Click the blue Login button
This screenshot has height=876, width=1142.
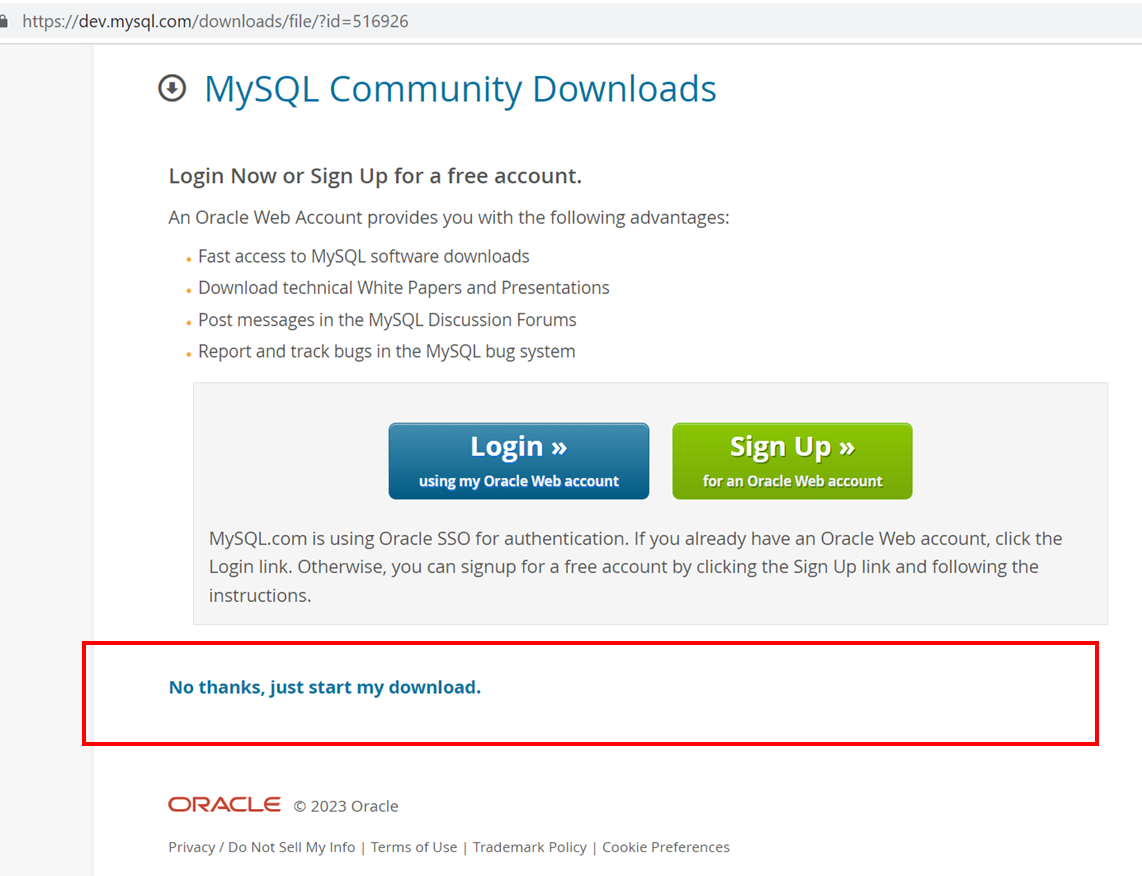coord(519,461)
